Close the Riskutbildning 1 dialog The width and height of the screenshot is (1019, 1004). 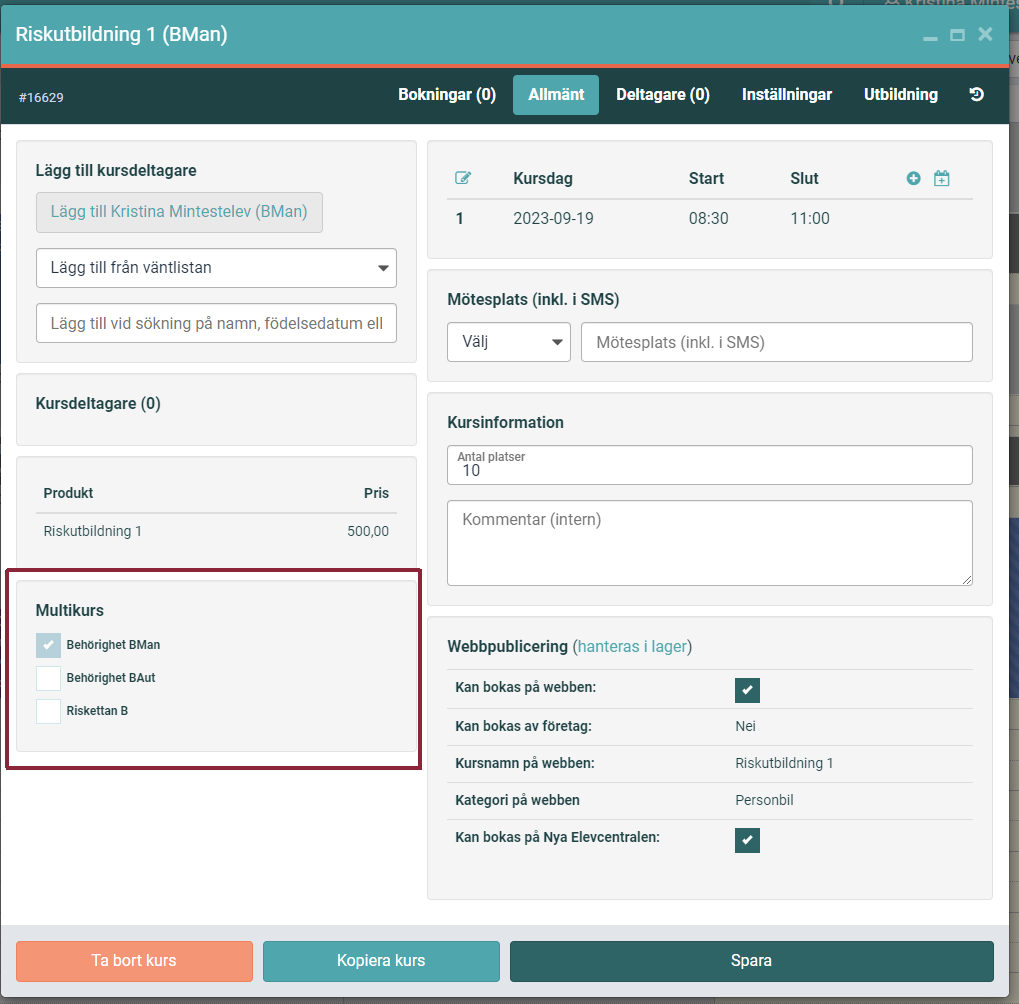point(985,34)
